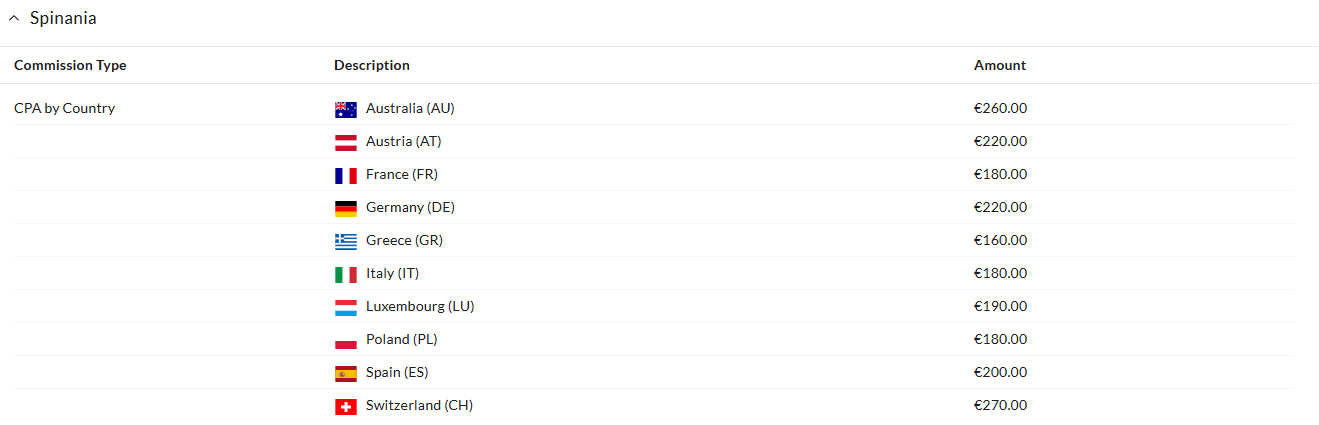The image size is (1319, 425).
Task: Click the Austria flag icon
Action: pyautogui.click(x=346, y=142)
